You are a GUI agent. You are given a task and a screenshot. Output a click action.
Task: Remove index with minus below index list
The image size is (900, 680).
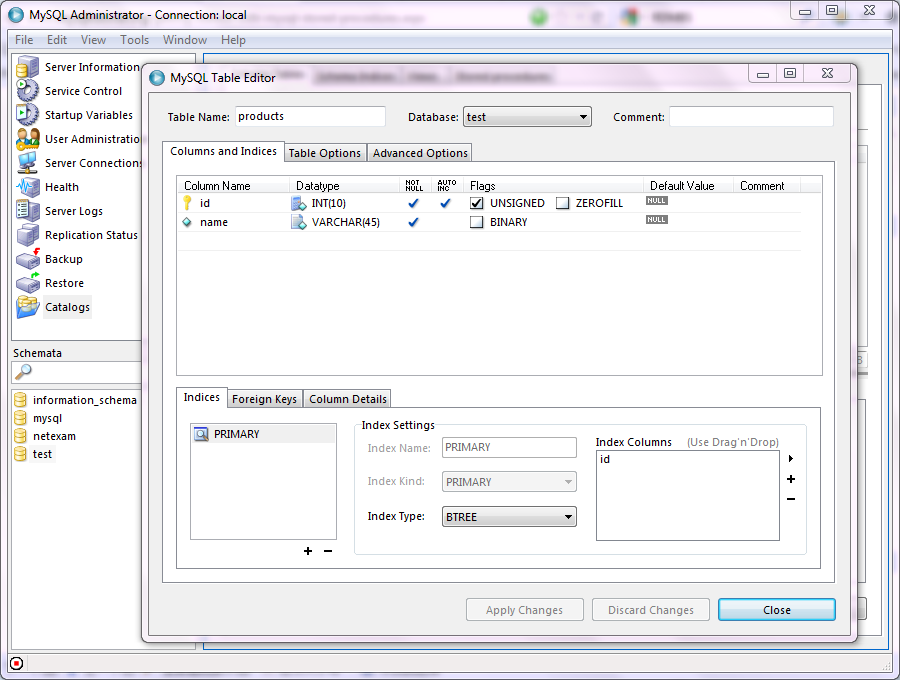coord(328,551)
